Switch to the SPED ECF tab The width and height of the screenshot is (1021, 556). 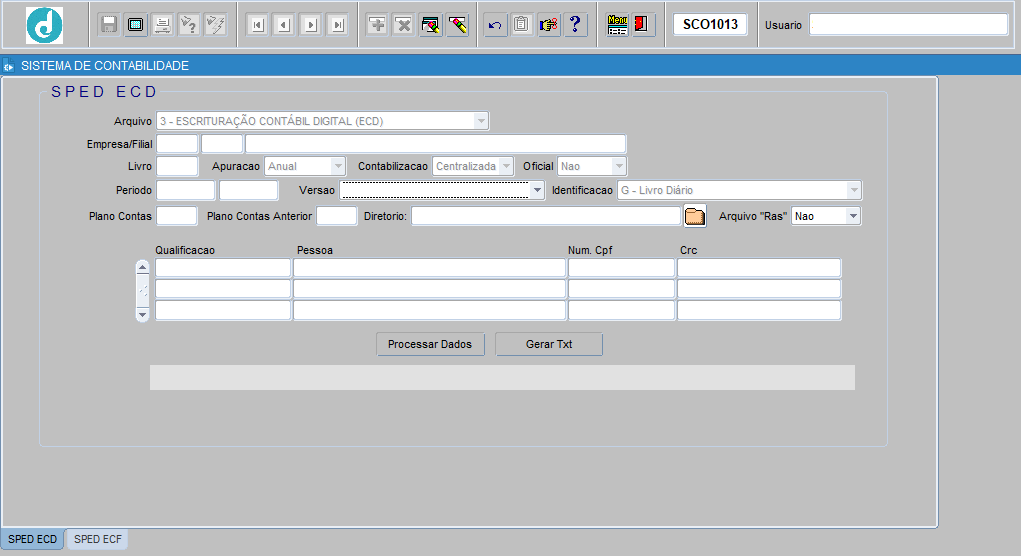pos(97,539)
